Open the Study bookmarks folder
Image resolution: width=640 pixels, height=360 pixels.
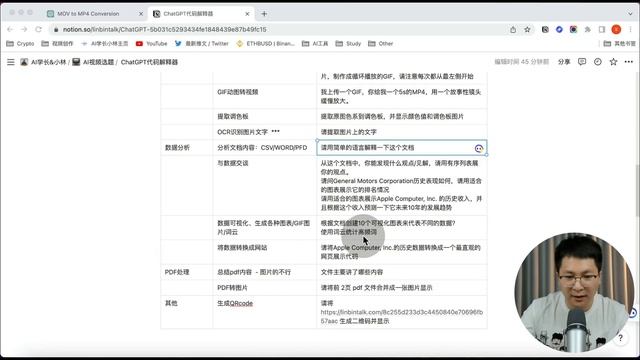pyautogui.click(x=349, y=43)
